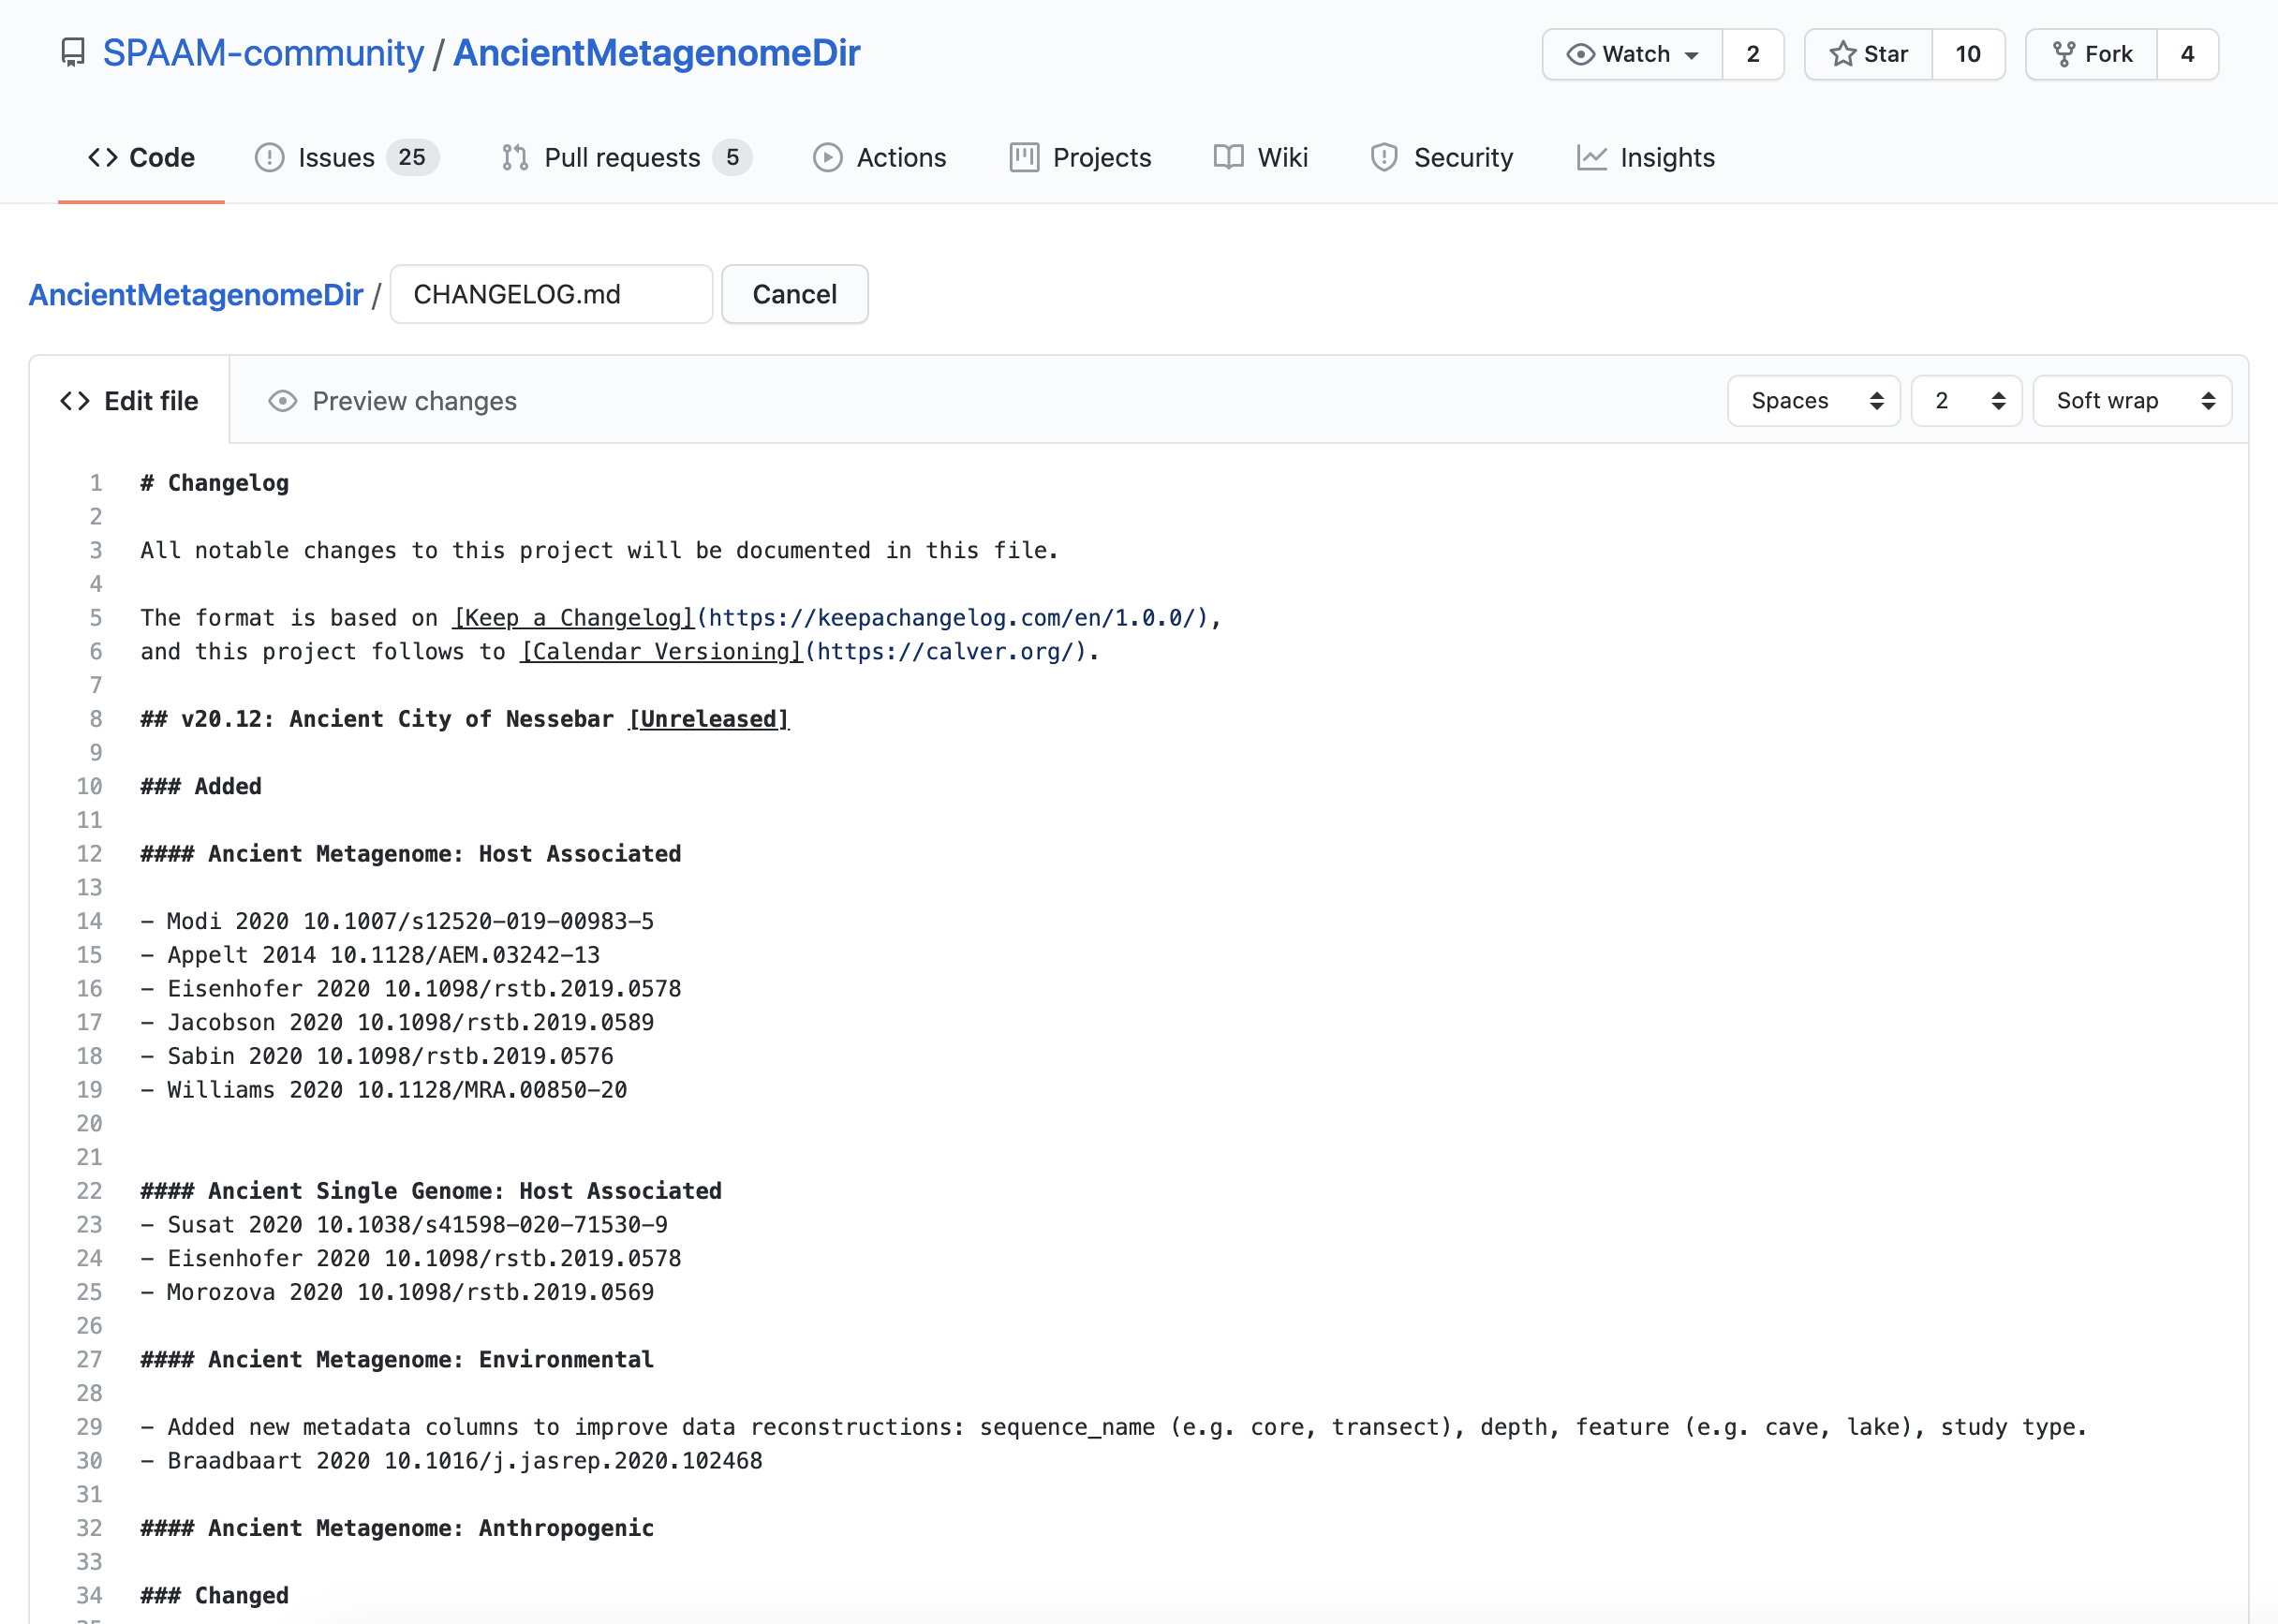This screenshot has width=2278, height=1624.
Task: Click the Pull requests count badge 5
Action: [732, 157]
